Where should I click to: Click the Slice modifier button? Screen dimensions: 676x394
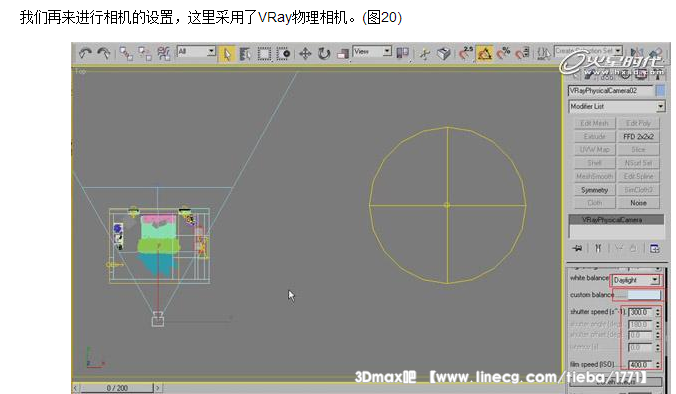pyautogui.click(x=638, y=150)
